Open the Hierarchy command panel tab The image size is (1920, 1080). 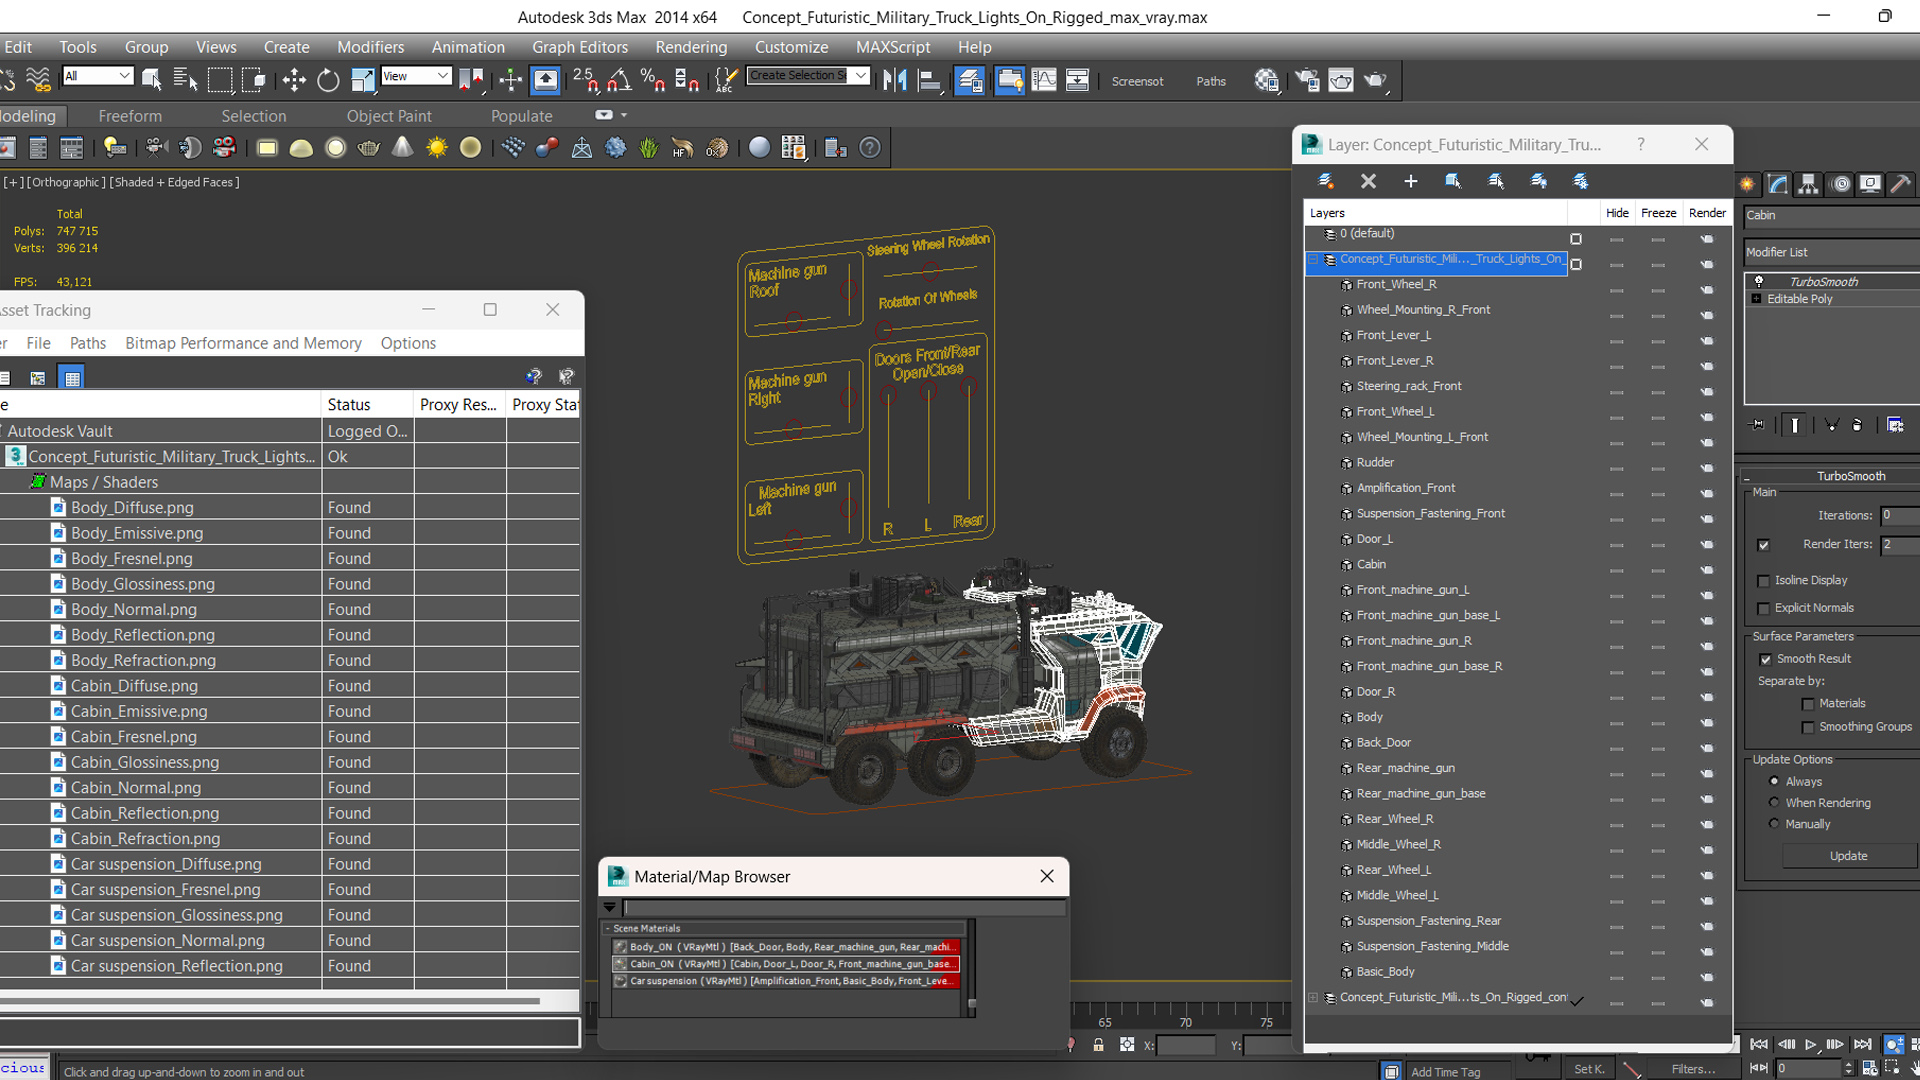click(x=1808, y=184)
